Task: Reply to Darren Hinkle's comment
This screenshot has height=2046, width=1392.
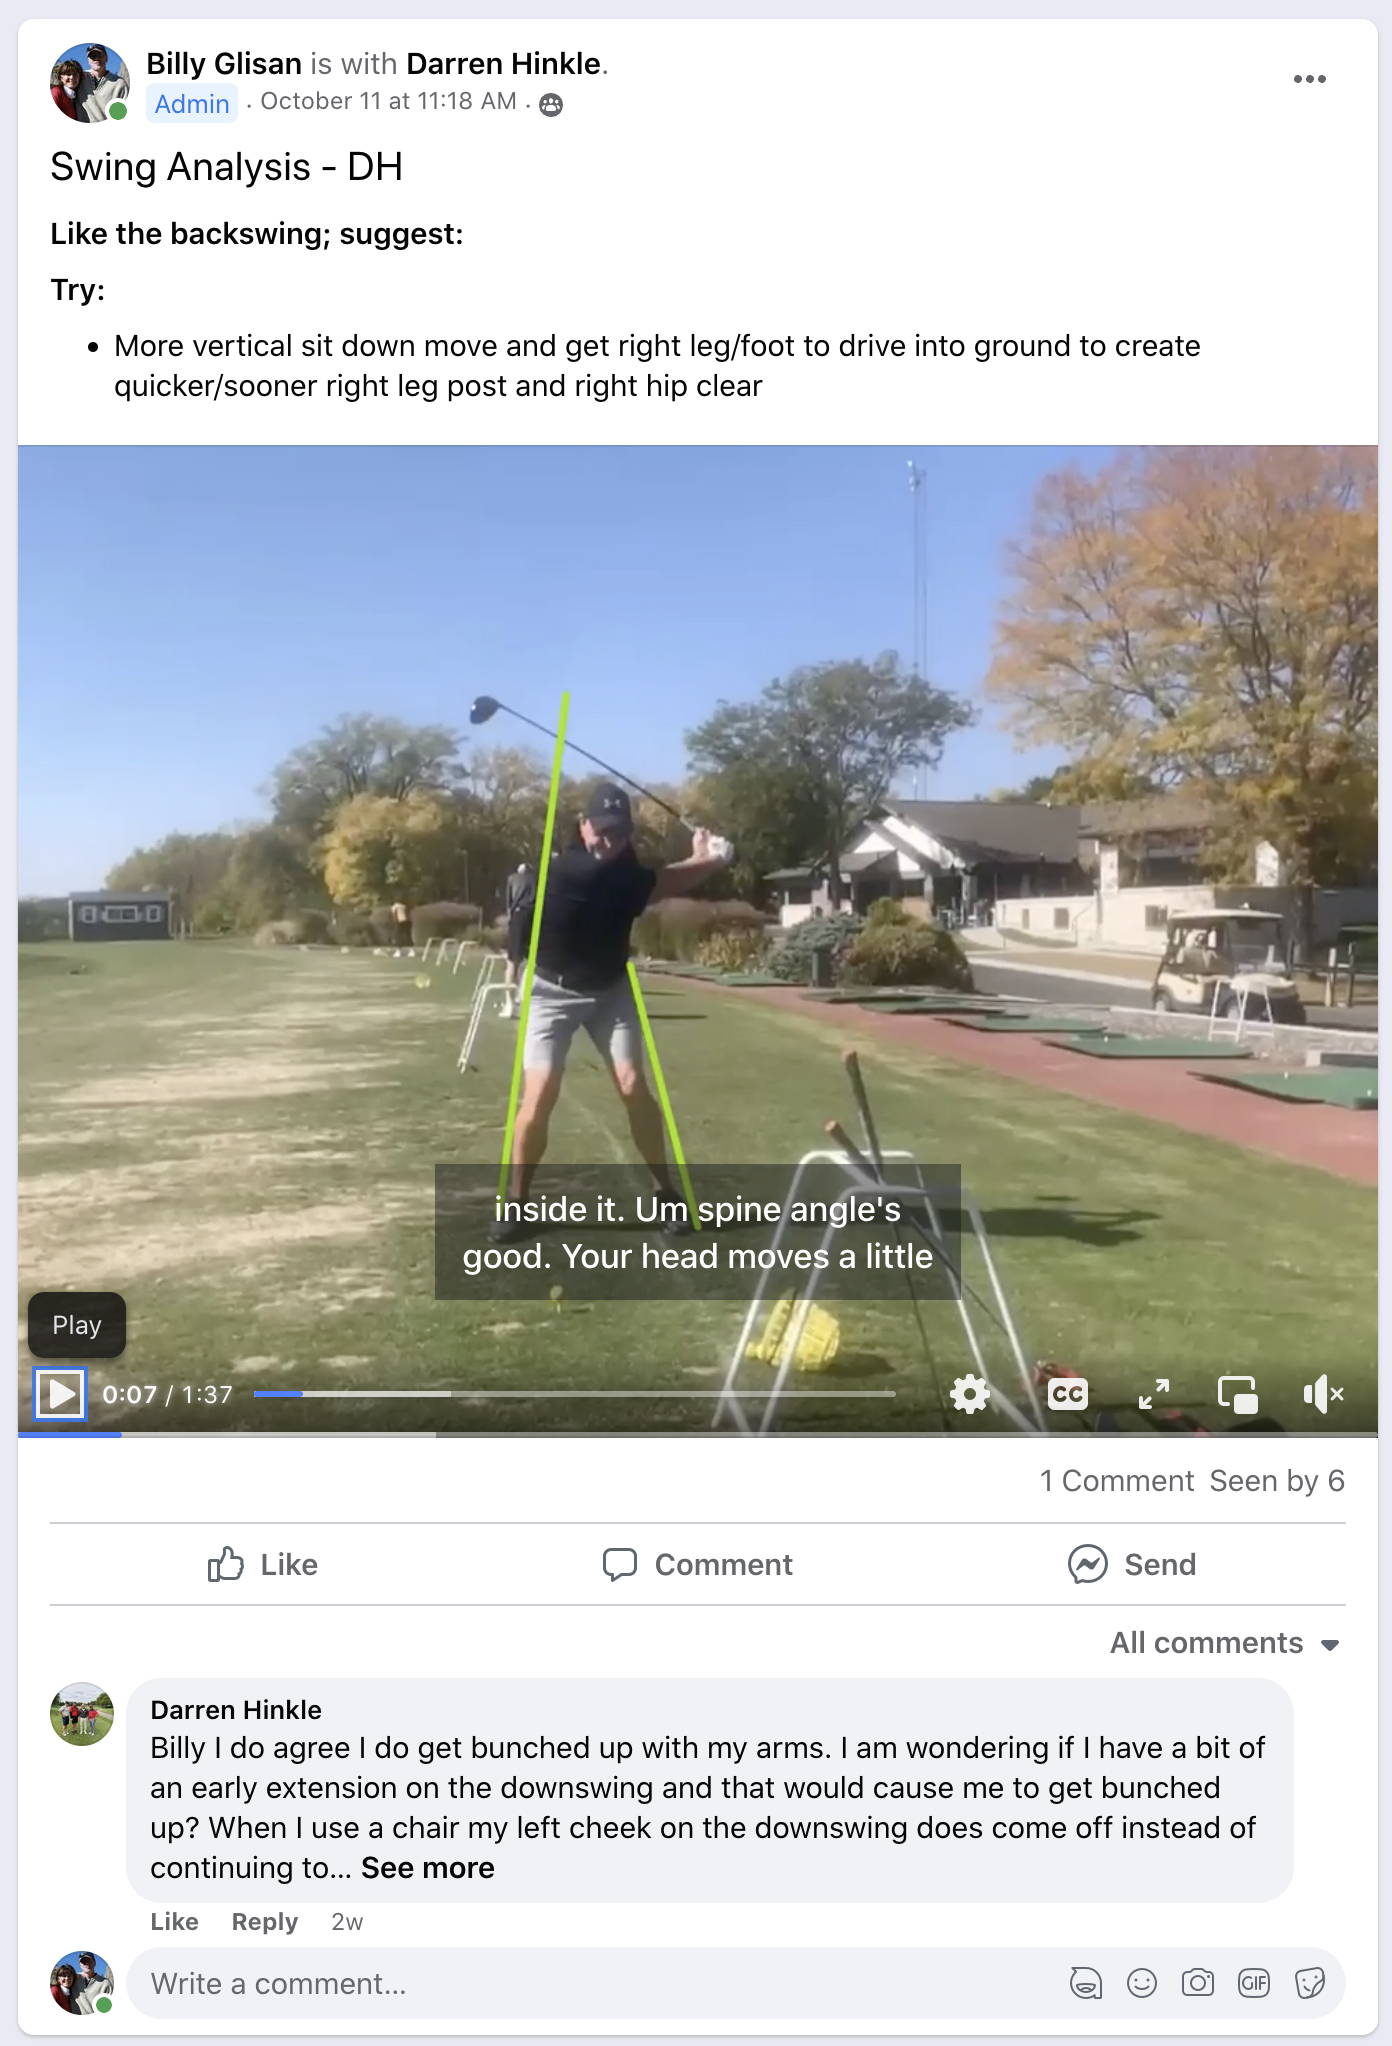Action: pos(265,1922)
